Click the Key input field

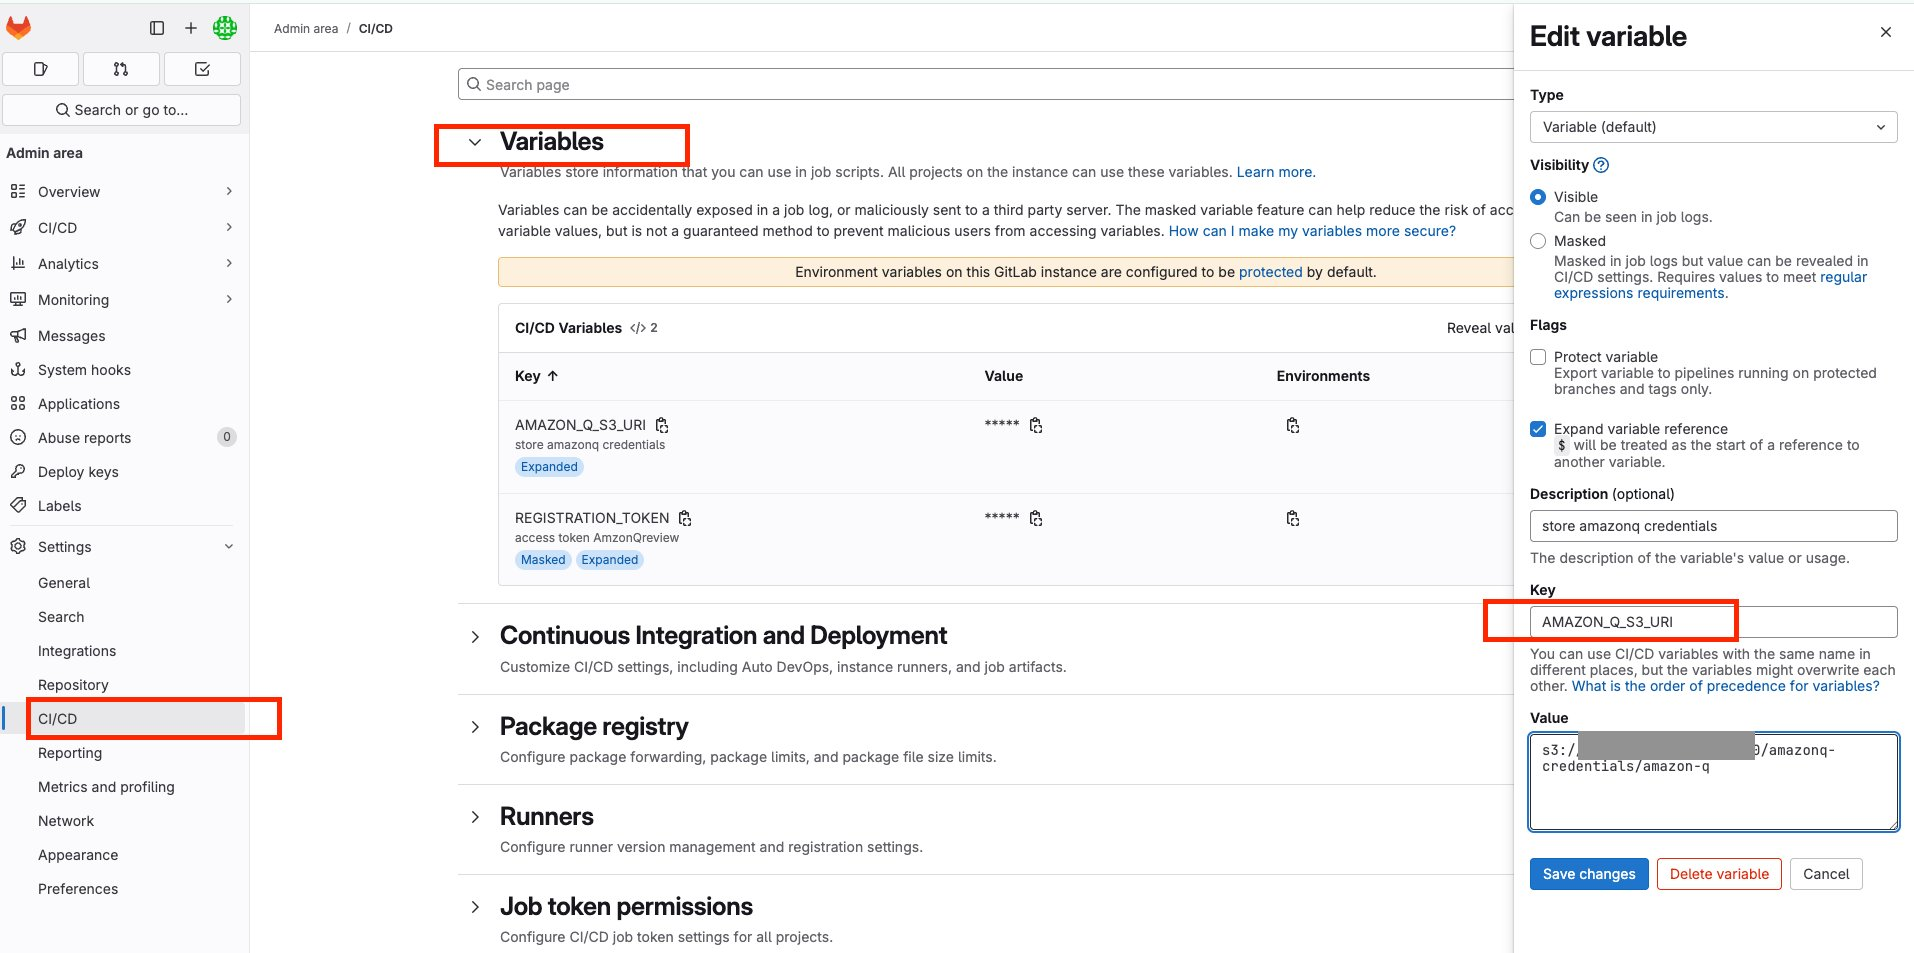(1712, 622)
